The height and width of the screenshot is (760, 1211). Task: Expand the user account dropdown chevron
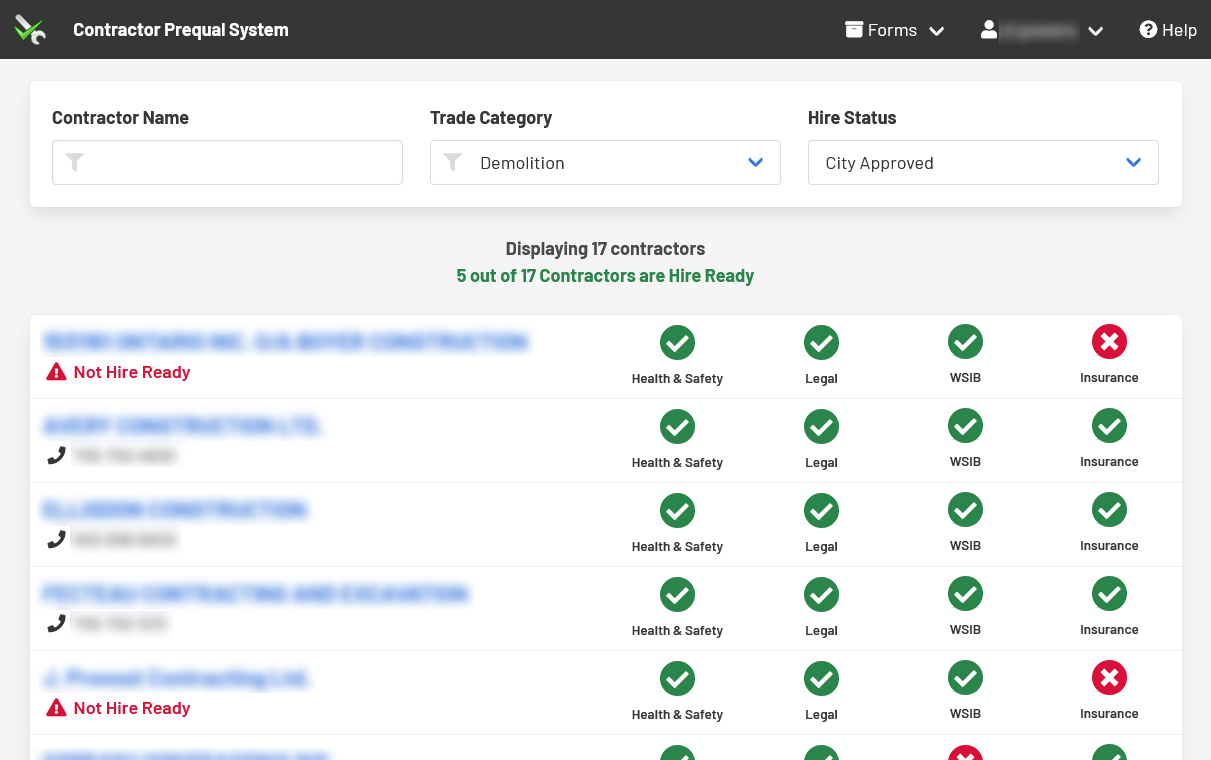(x=1096, y=31)
